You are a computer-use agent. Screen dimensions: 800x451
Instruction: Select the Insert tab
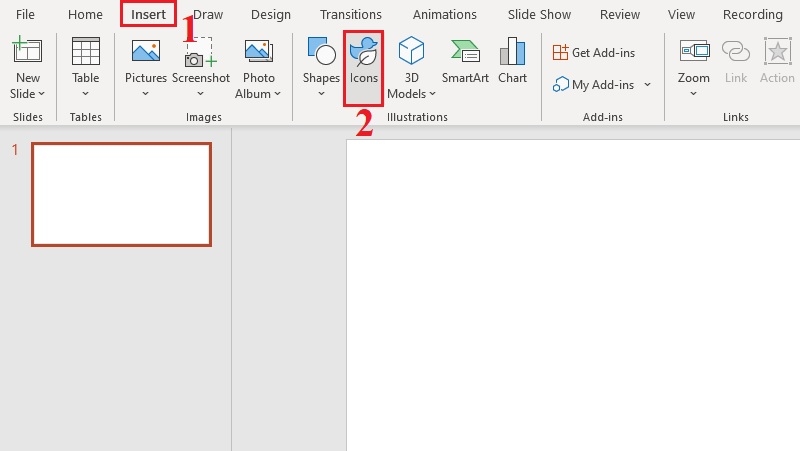pyautogui.click(x=148, y=14)
